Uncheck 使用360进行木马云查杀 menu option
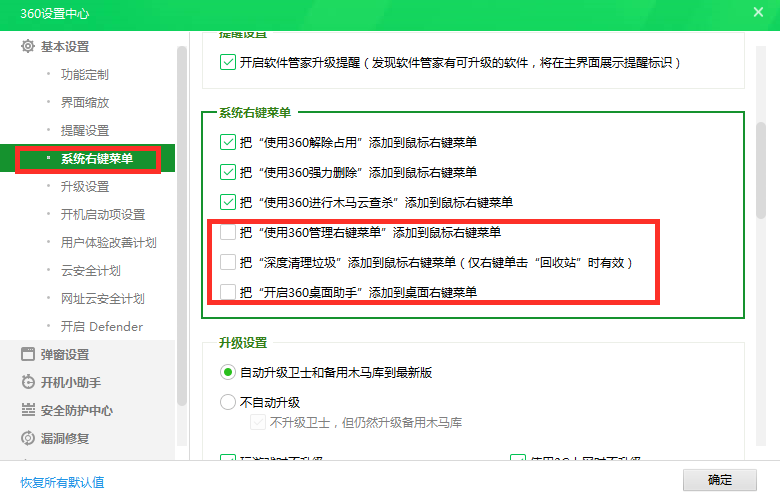The image size is (780, 500). click(228, 202)
